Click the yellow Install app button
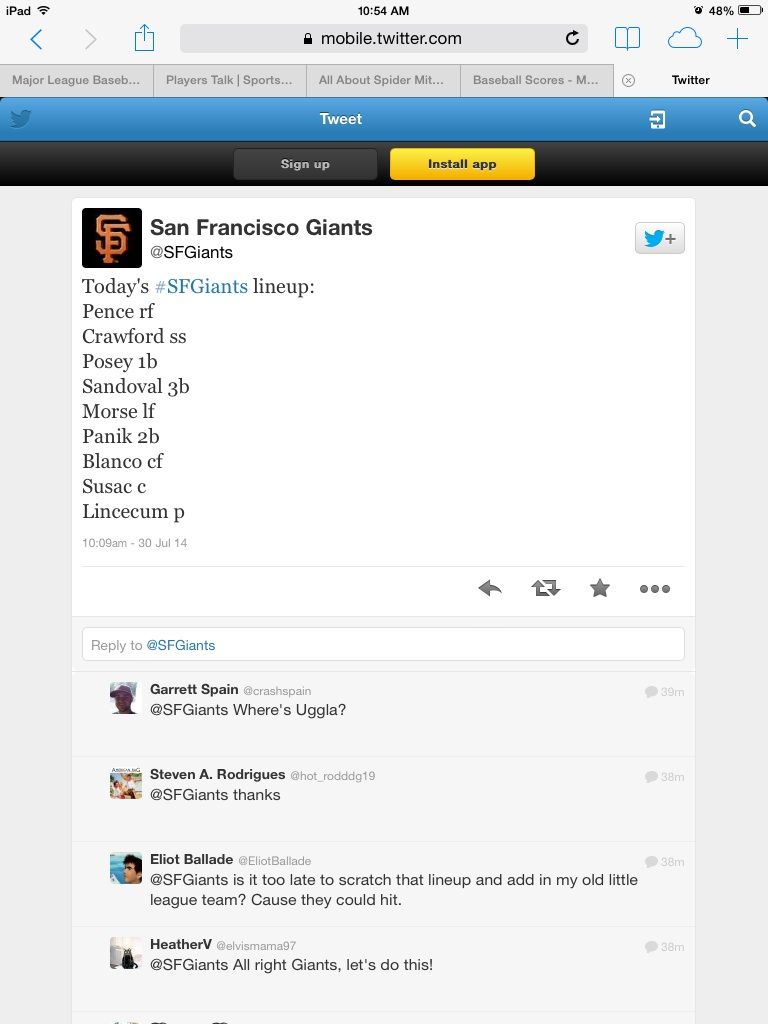The width and height of the screenshot is (768, 1024). 462,164
